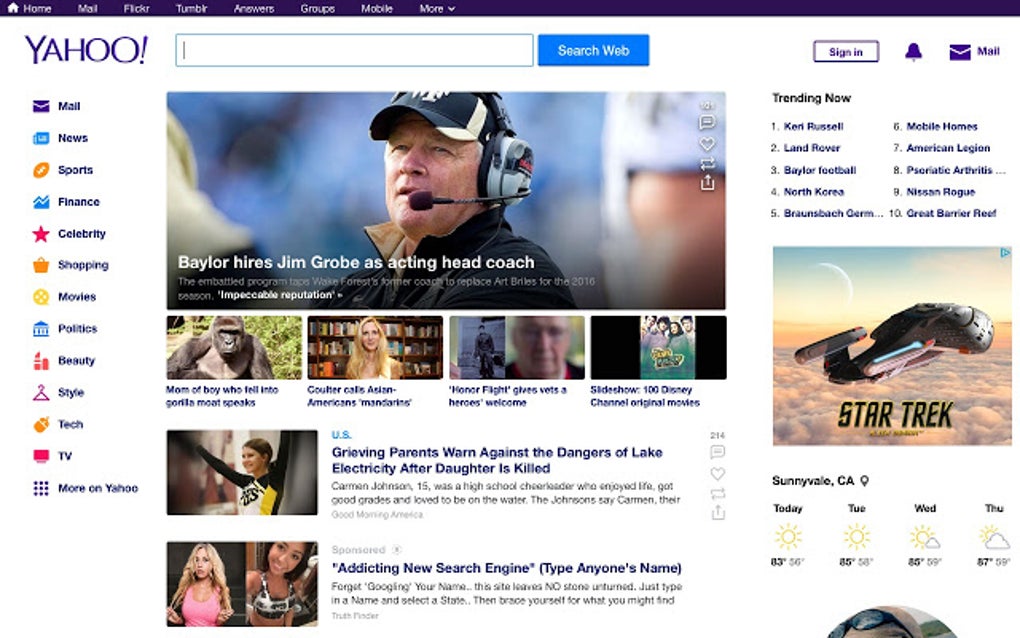The height and width of the screenshot is (638, 1020).
Task: Open the Keri Russell trending link
Action: point(815,126)
